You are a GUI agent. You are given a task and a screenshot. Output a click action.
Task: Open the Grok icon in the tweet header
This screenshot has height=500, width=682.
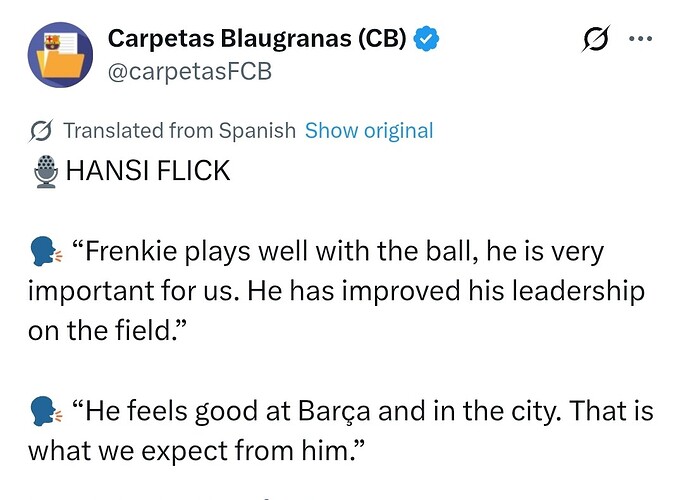596,40
